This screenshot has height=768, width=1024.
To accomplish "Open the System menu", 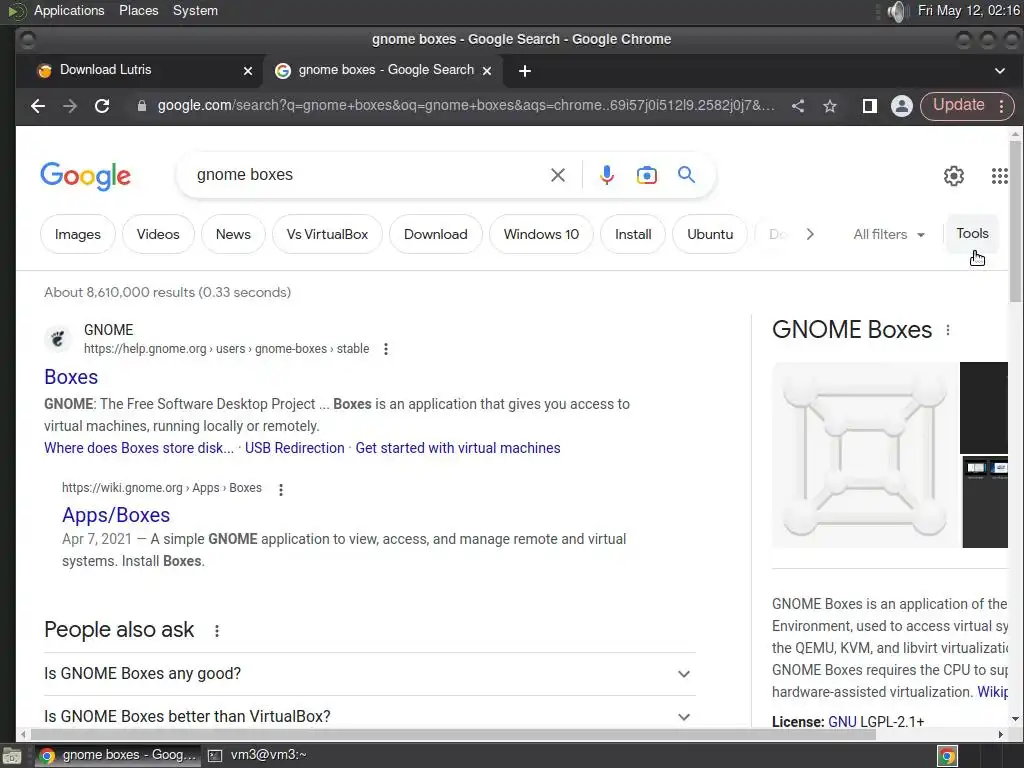I will click(x=195, y=10).
